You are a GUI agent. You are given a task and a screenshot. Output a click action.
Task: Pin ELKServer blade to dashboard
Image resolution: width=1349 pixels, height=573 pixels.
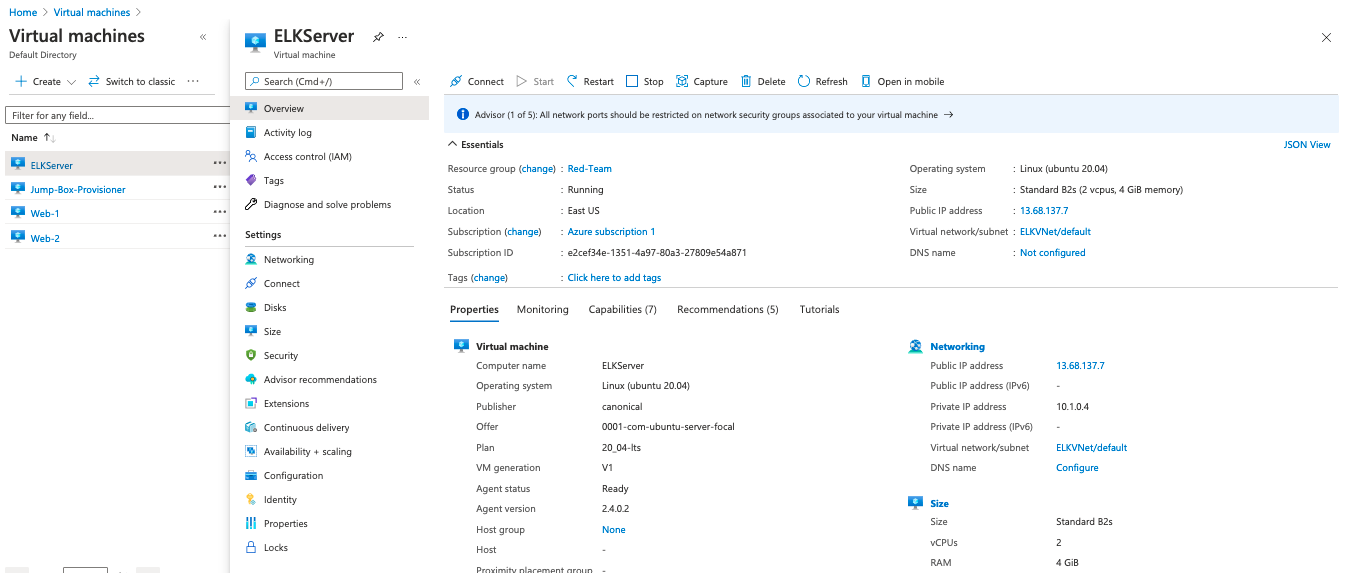(x=378, y=37)
